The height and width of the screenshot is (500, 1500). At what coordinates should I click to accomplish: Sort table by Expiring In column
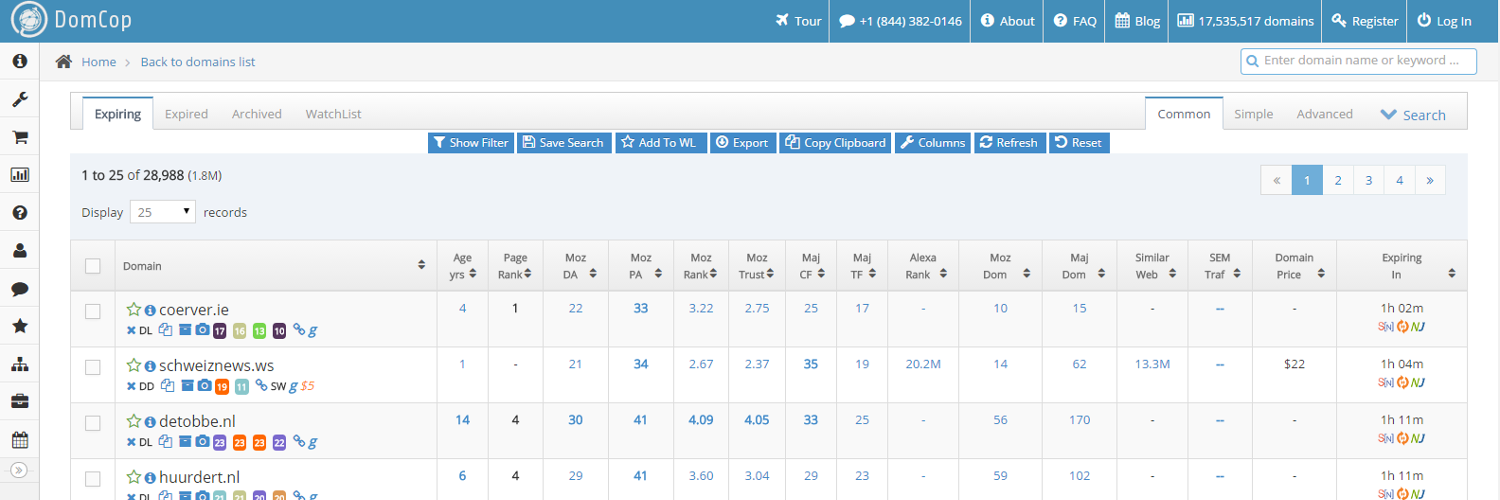(x=1402, y=266)
